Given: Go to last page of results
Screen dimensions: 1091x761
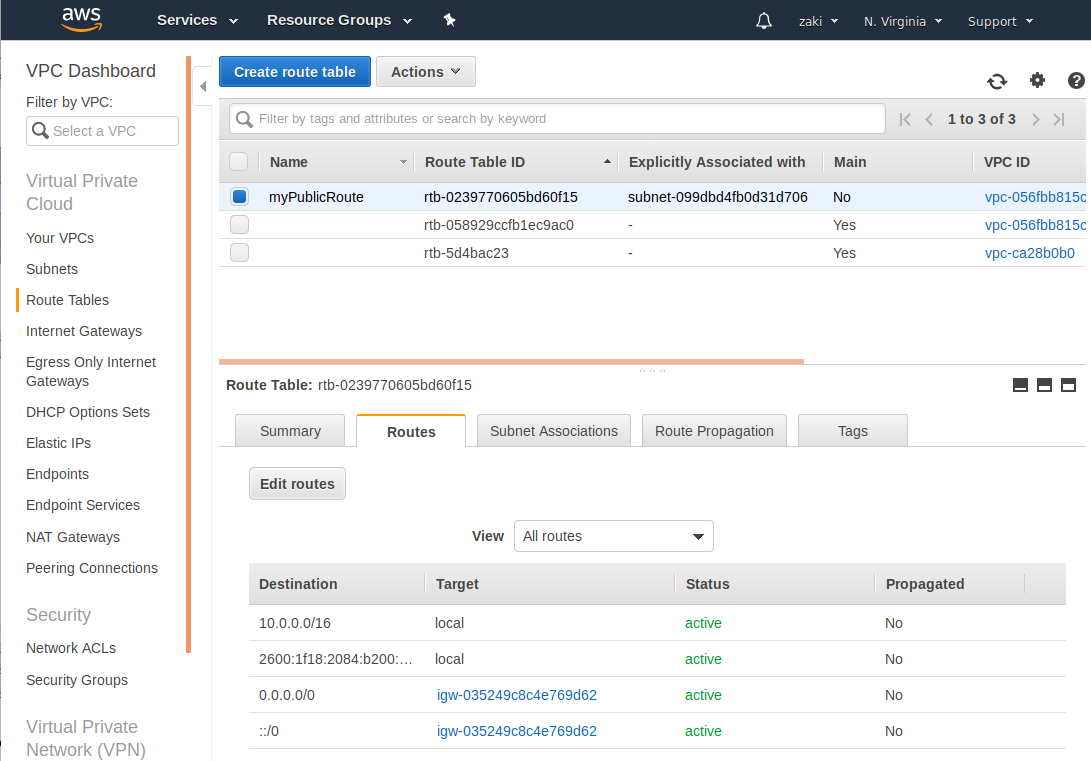Looking at the screenshot, I should 1059,119.
